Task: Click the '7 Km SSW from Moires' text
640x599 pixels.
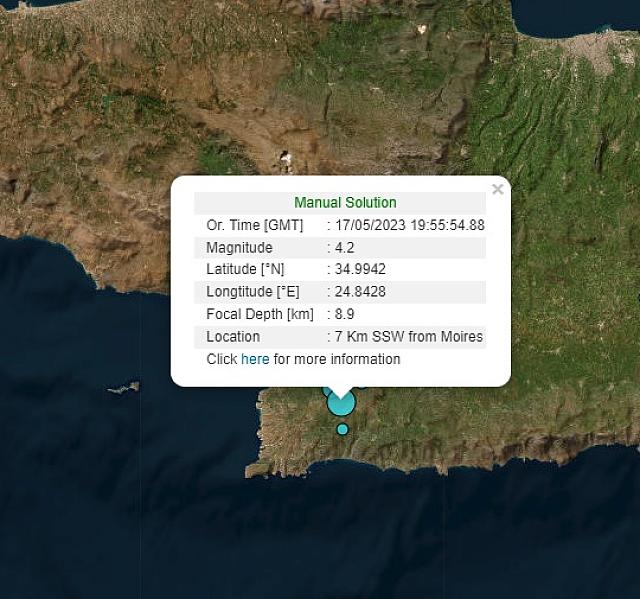Action: click(x=409, y=337)
